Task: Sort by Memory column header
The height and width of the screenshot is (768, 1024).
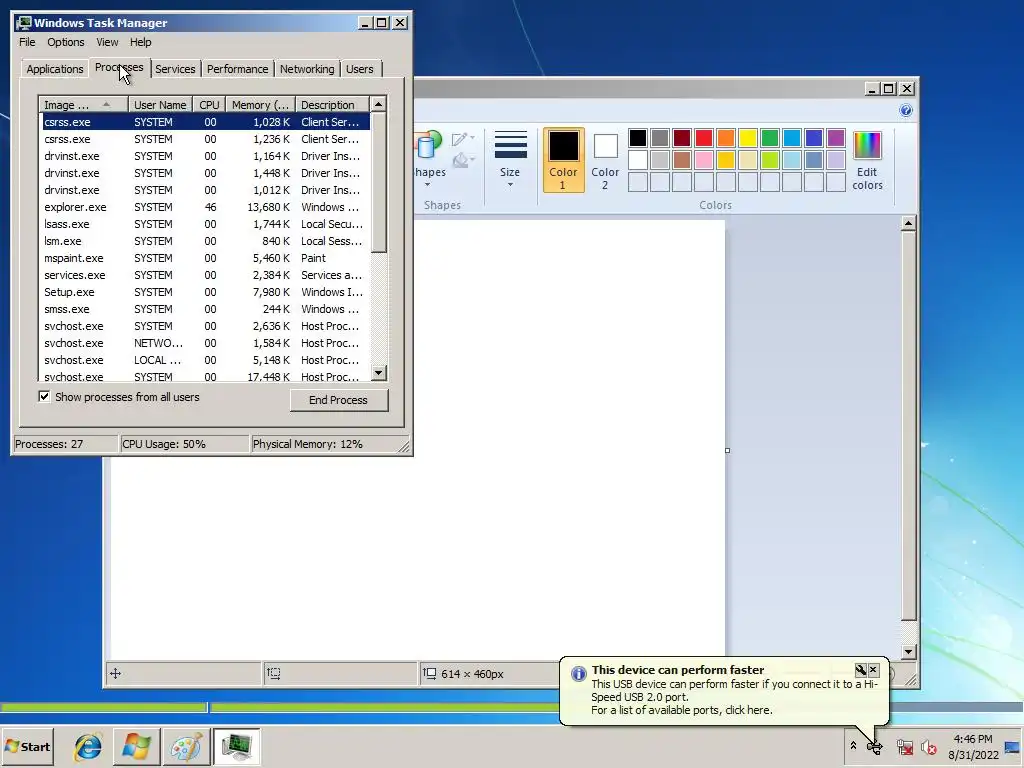Action: pos(260,104)
